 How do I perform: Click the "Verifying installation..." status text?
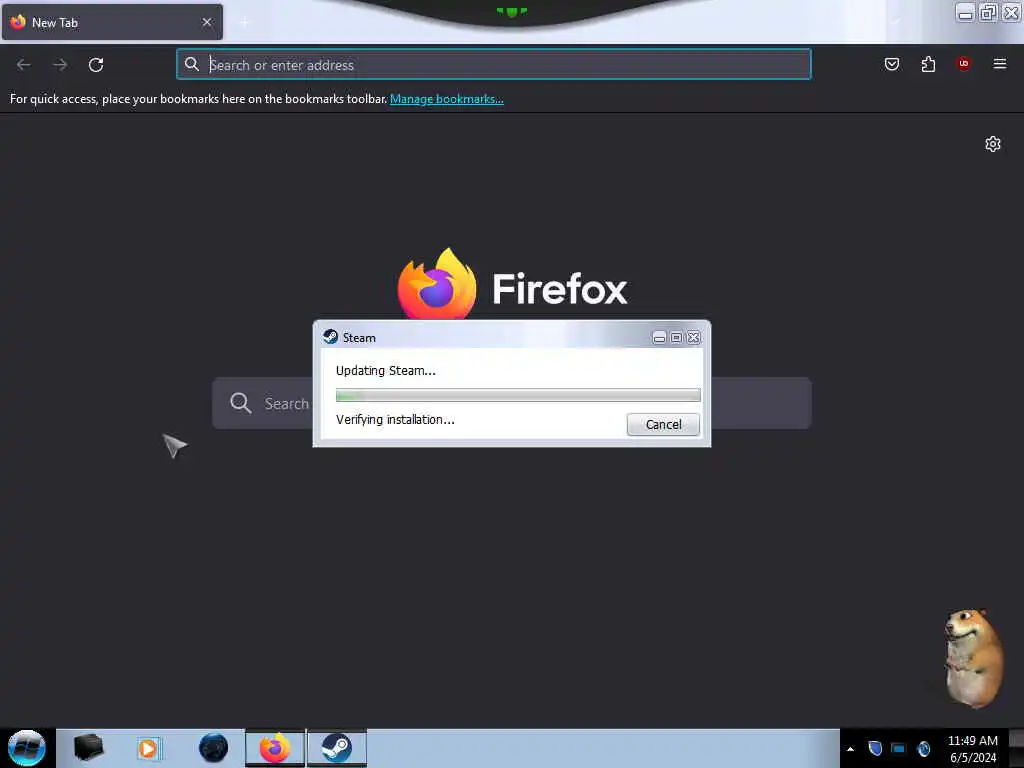(395, 419)
